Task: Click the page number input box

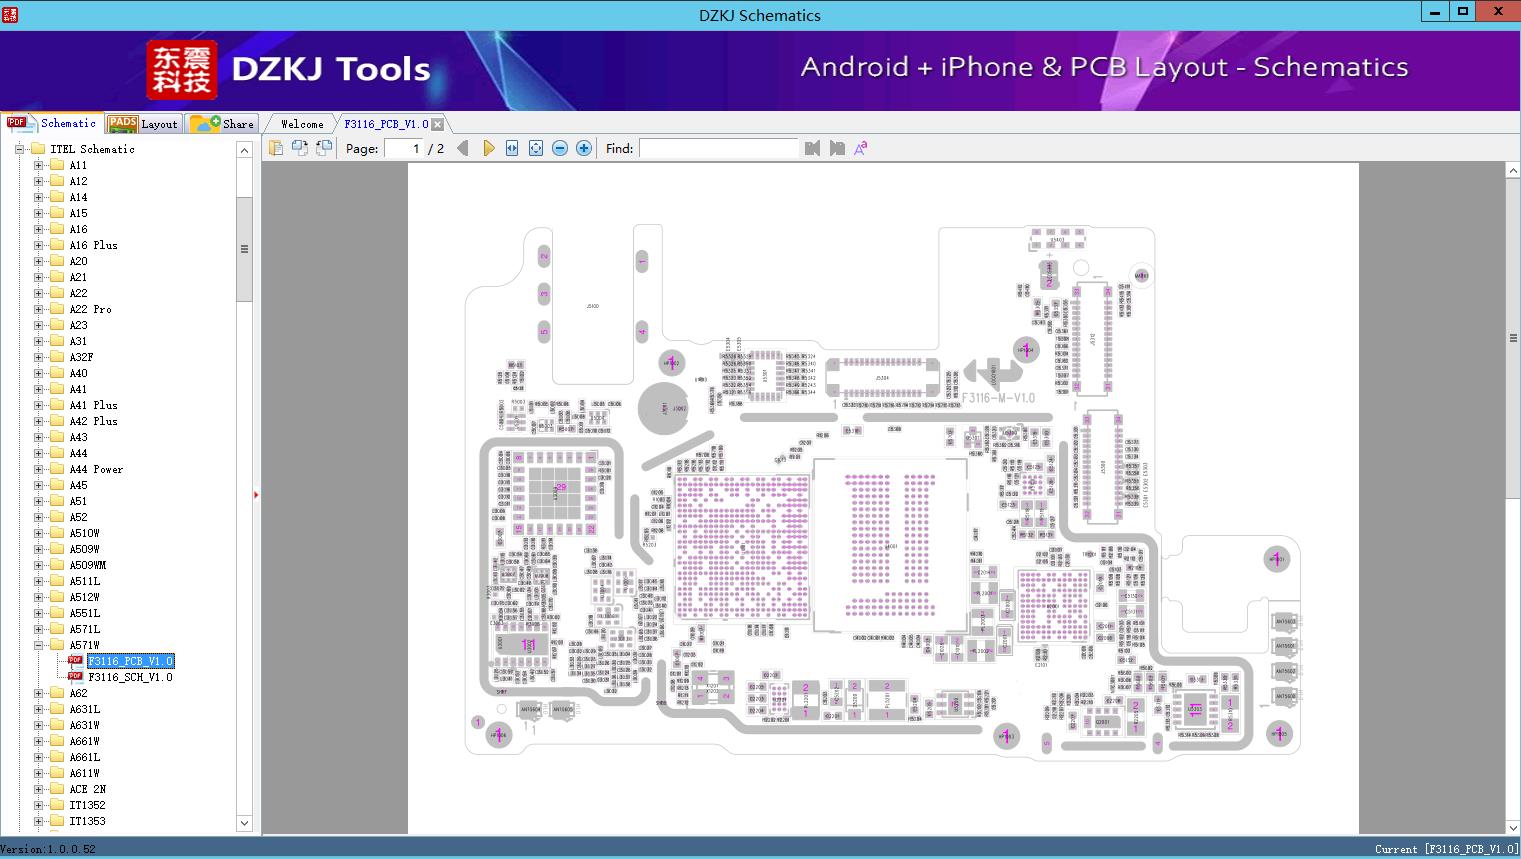Action: click(404, 148)
